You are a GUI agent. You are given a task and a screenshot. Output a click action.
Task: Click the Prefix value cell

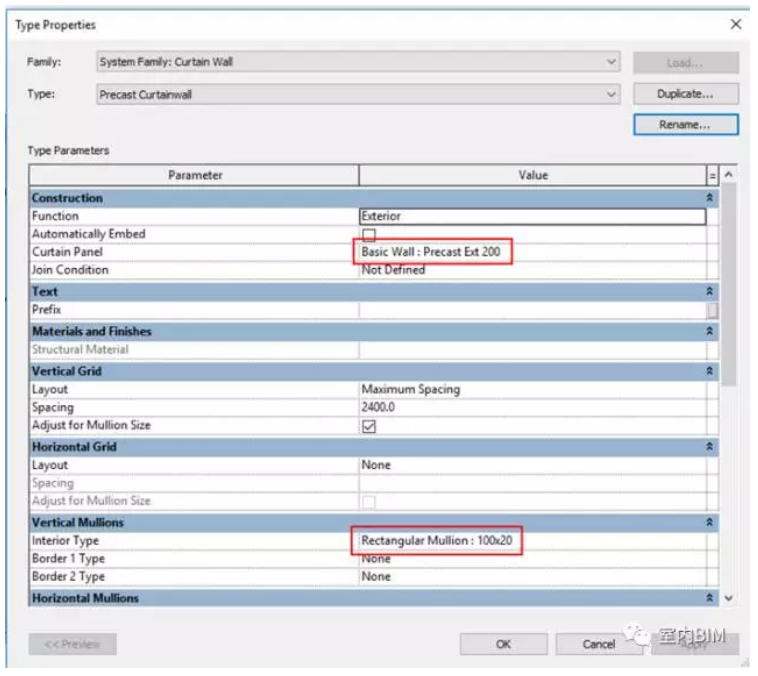coord(533,310)
